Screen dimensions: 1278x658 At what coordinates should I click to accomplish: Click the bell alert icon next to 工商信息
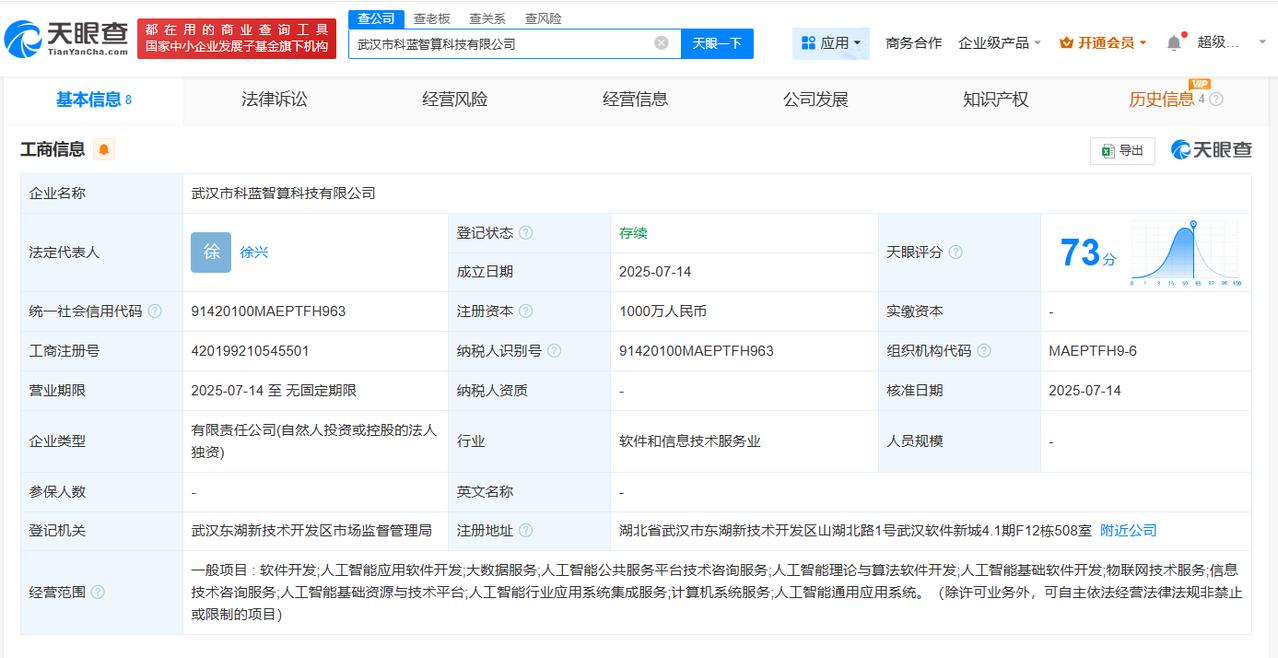click(105, 150)
